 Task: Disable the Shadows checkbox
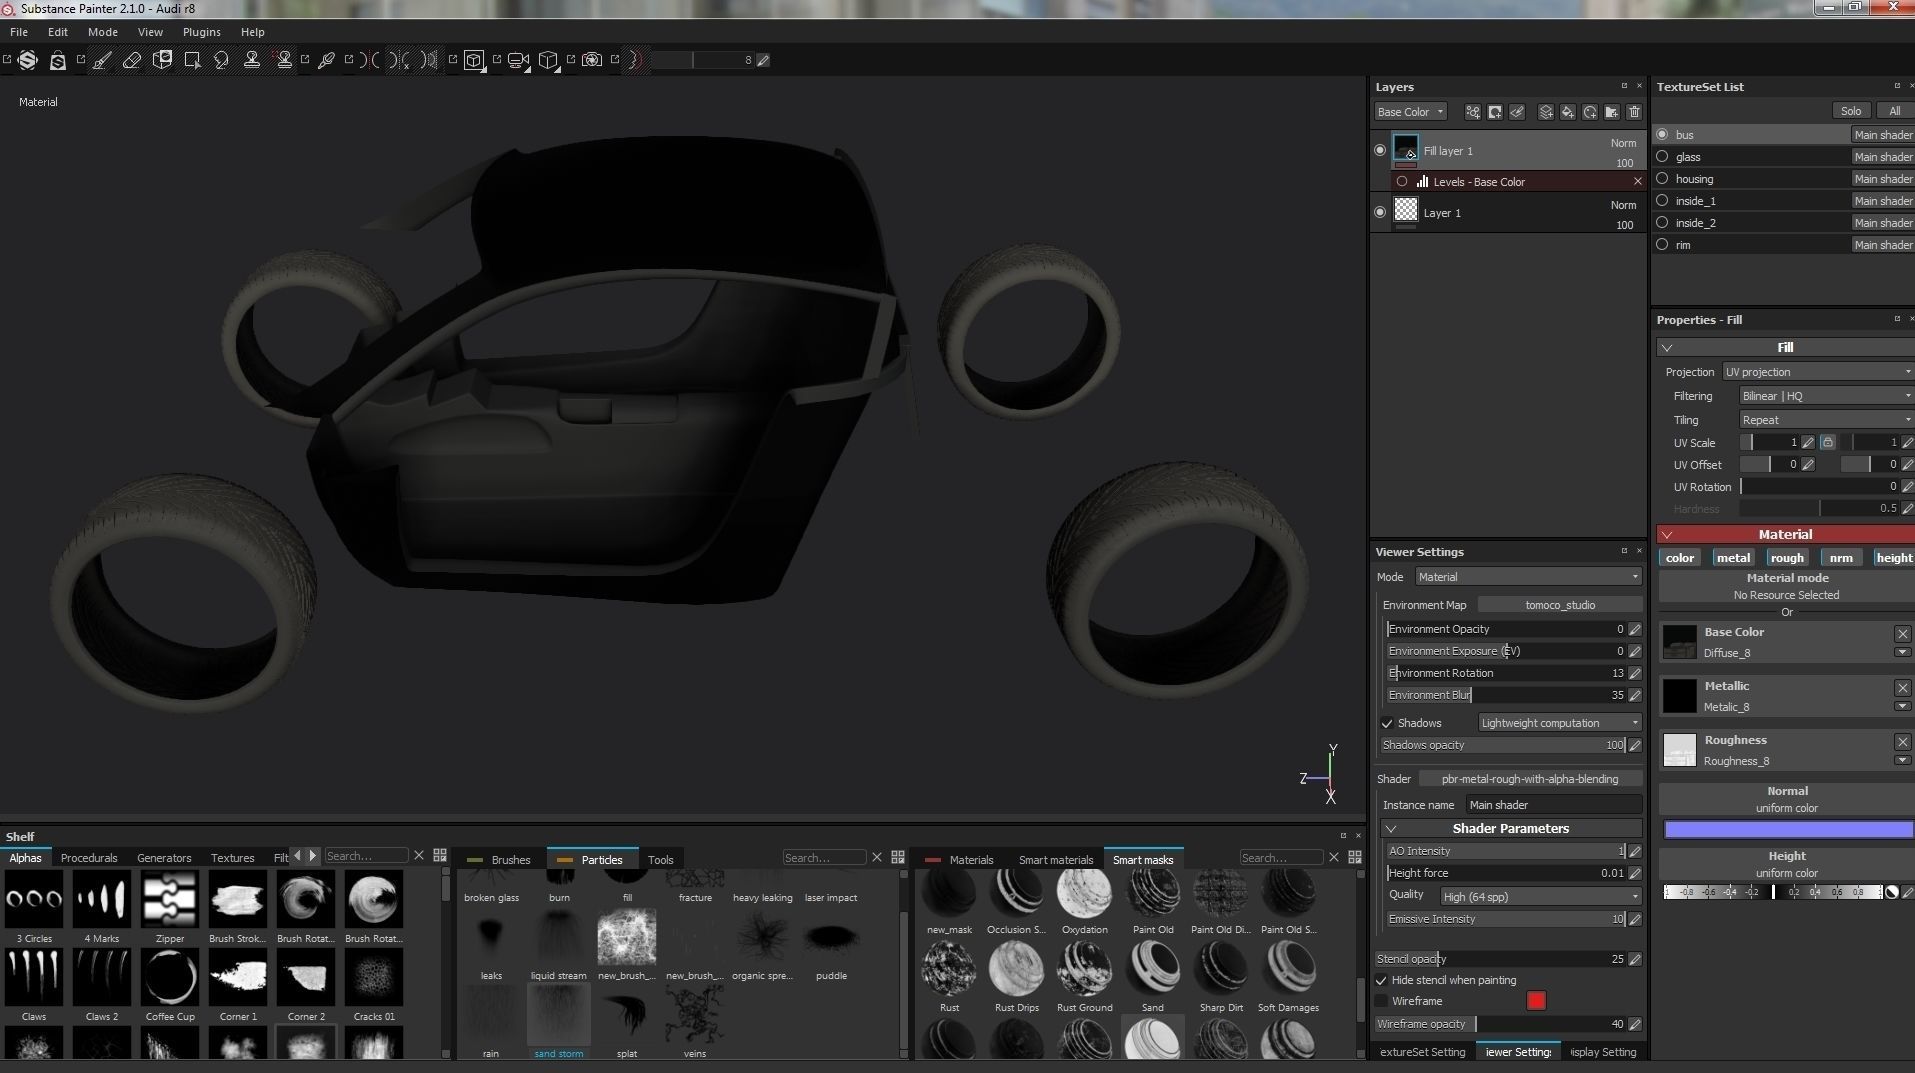1387,723
